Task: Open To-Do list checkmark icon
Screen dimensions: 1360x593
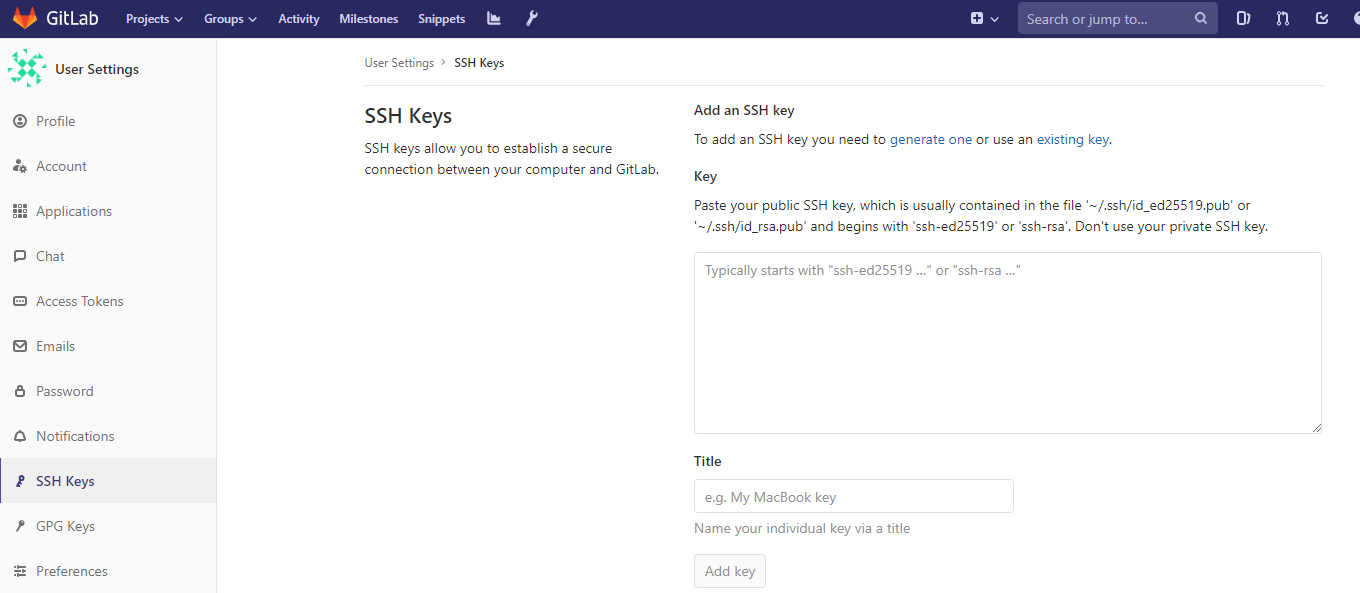Action: tap(1322, 19)
